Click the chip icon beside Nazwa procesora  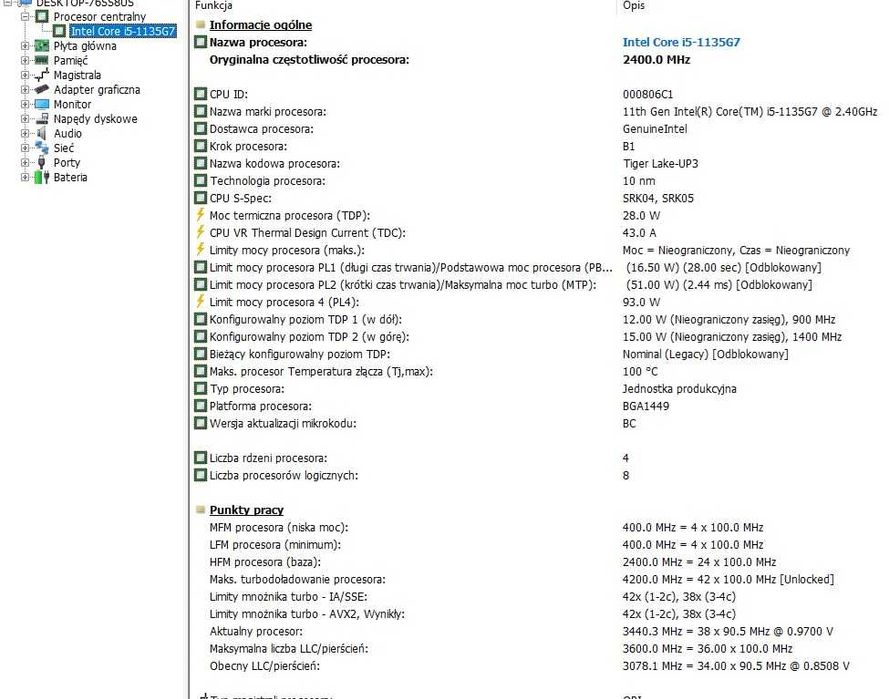click(x=200, y=42)
